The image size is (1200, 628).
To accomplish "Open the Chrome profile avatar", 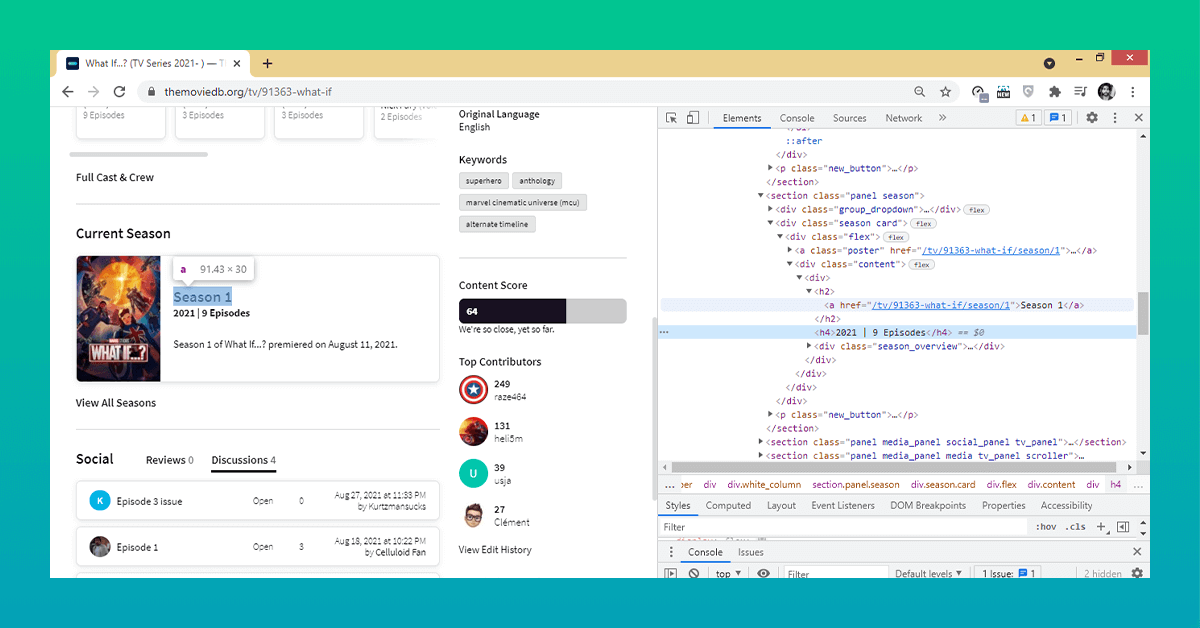I will click(x=1106, y=91).
